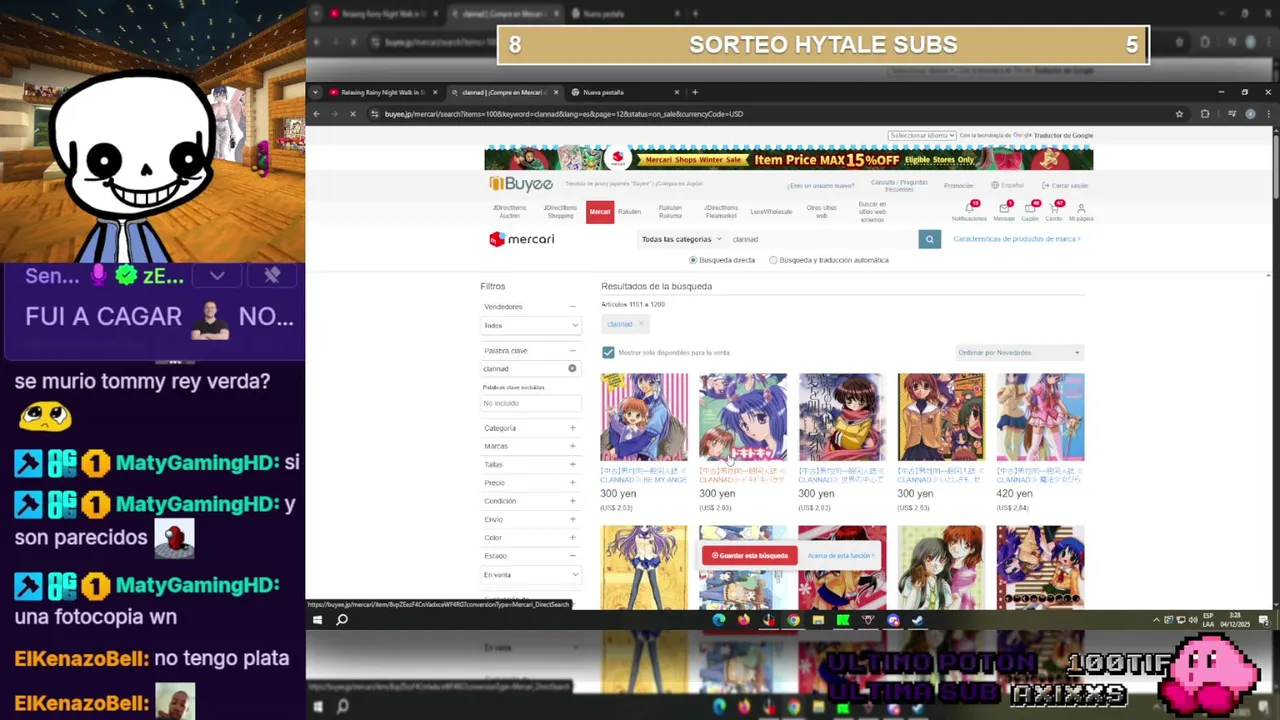Open Notificaciones bell icon
Viewport: 1280px width, 720px height.
(x=969, y=210)
